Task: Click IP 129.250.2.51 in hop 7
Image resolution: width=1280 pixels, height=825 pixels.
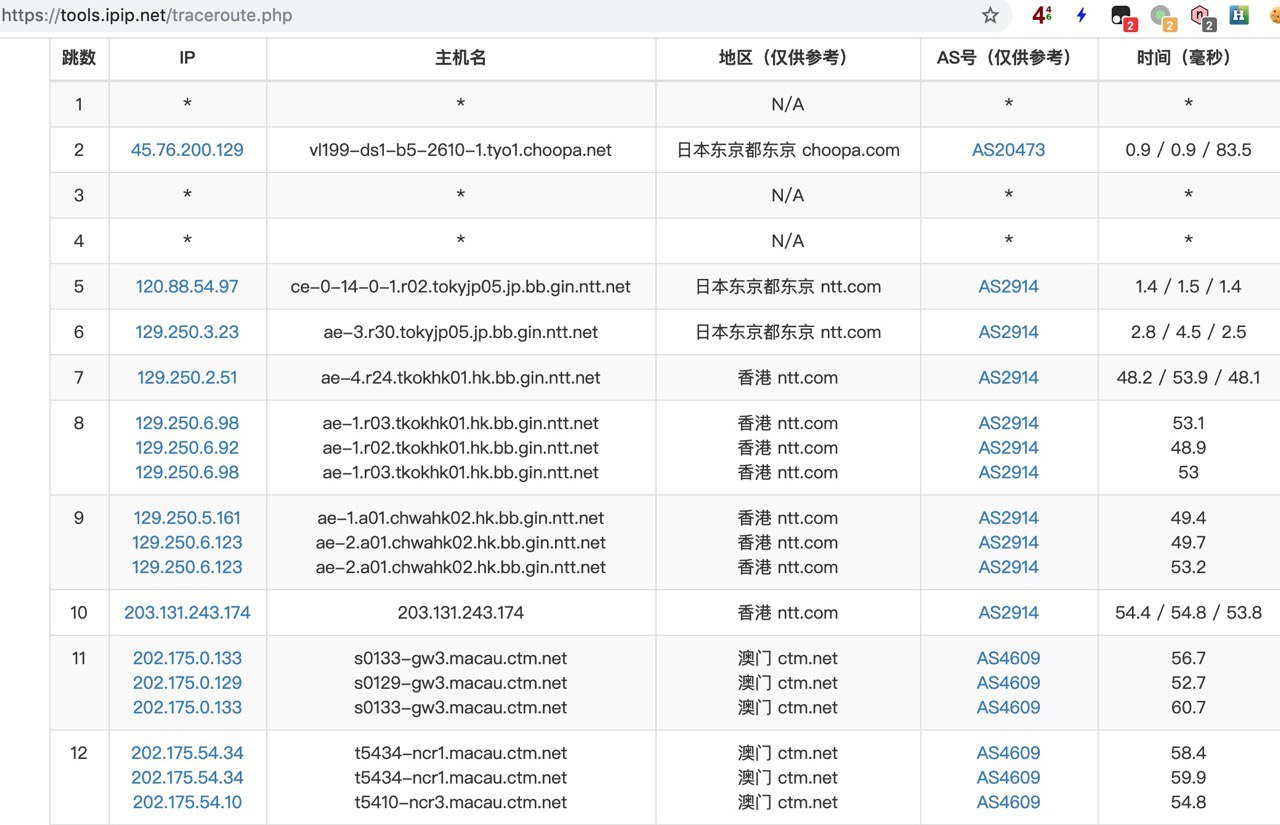Action: pyautogui.click(x=187, y=378)
